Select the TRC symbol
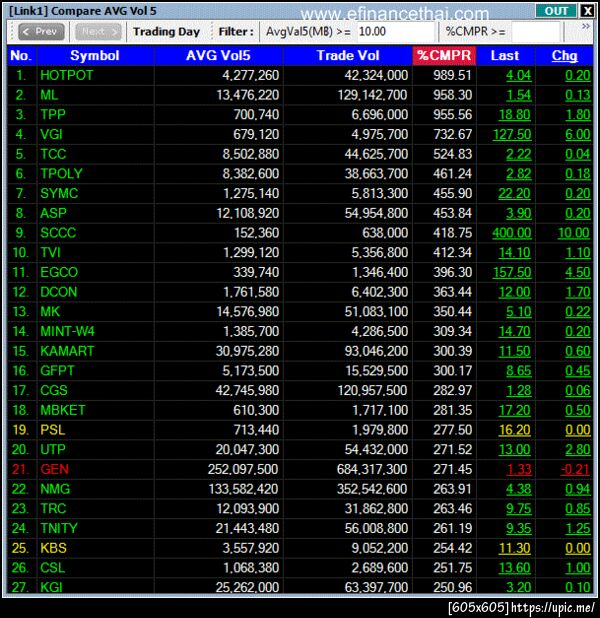600x618 pixels. coord(53,509)
